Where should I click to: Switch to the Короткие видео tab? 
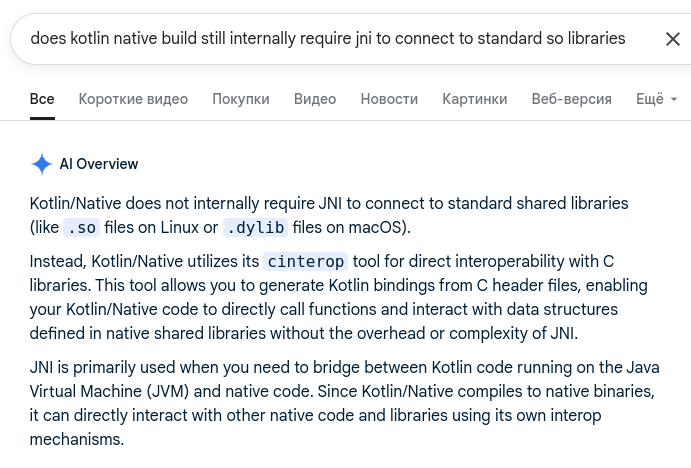point(133,99)
